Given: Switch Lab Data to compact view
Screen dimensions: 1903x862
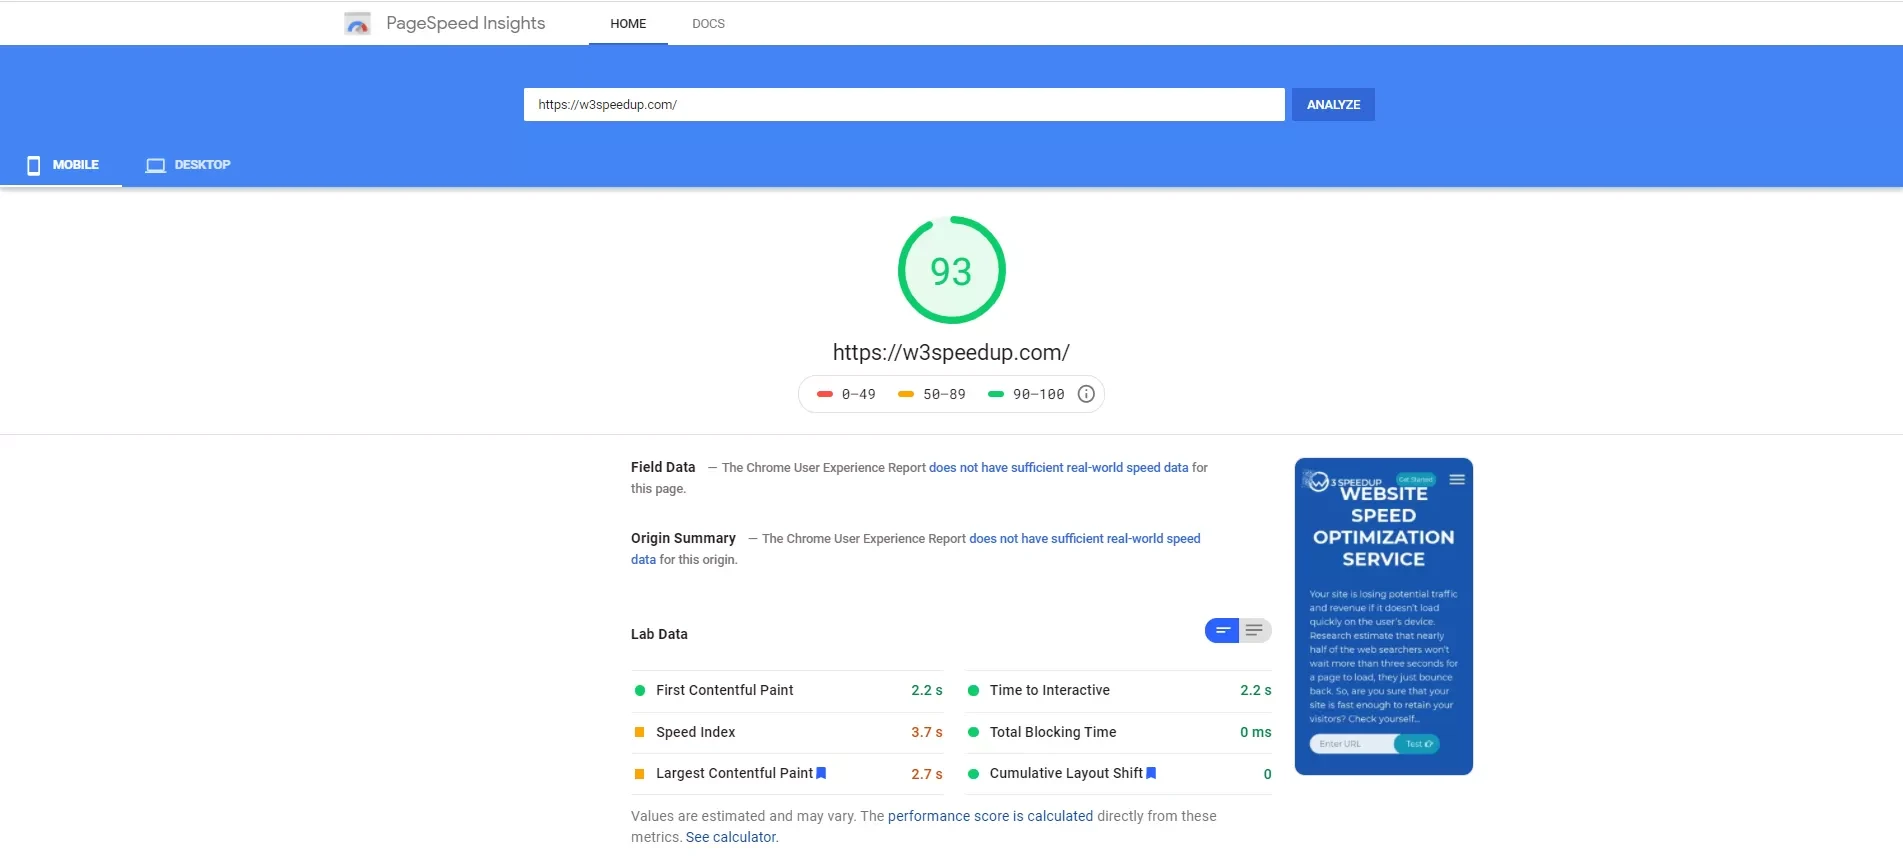Looking at the screenshot, I should click(x=1222, y=630).
